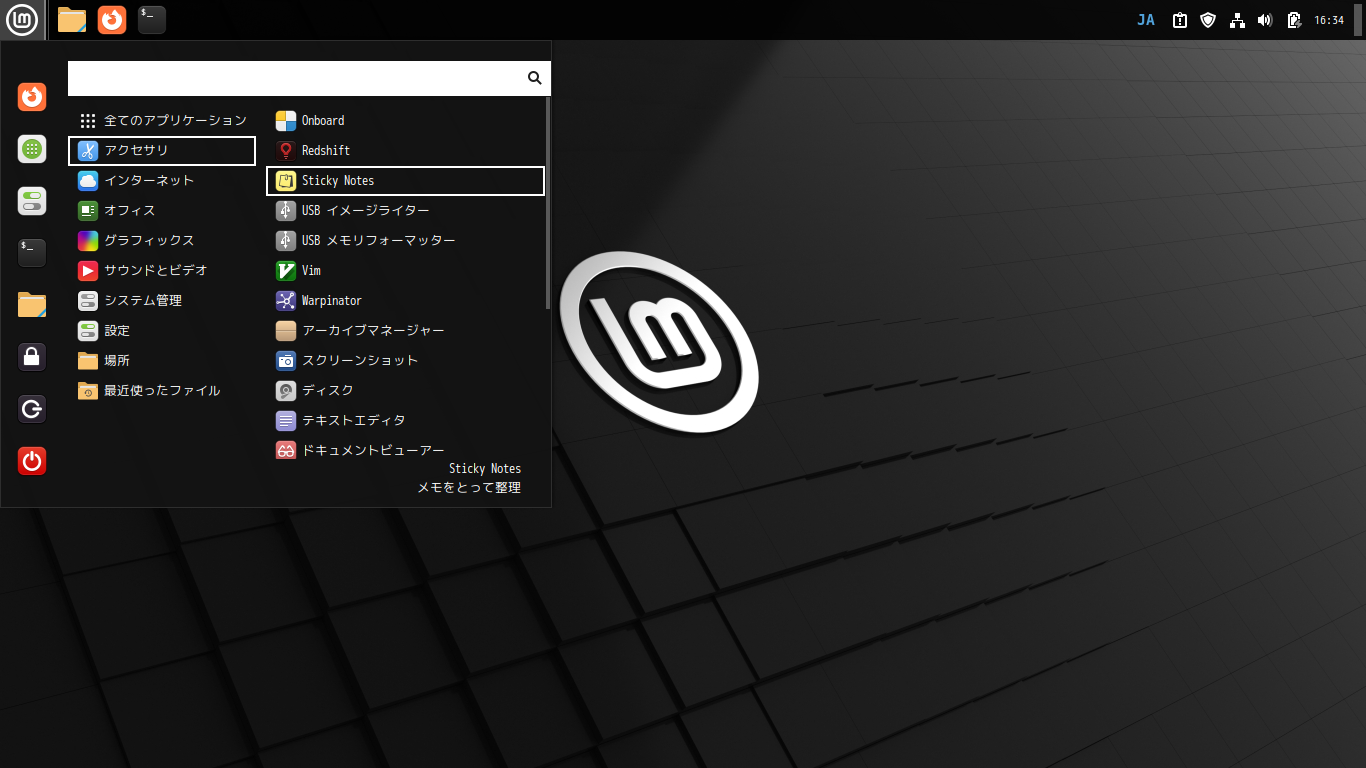Click the Logout icon in sidebar
The height and width of the screenshot is (768, 1366).
coord(32,409)
